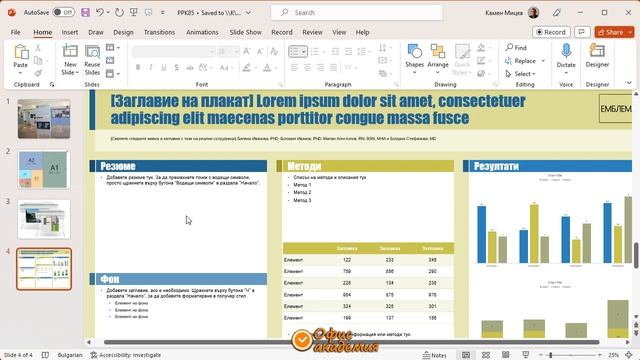Open Reuse Slides pane

pyautogui.click(x=92, y=60)
